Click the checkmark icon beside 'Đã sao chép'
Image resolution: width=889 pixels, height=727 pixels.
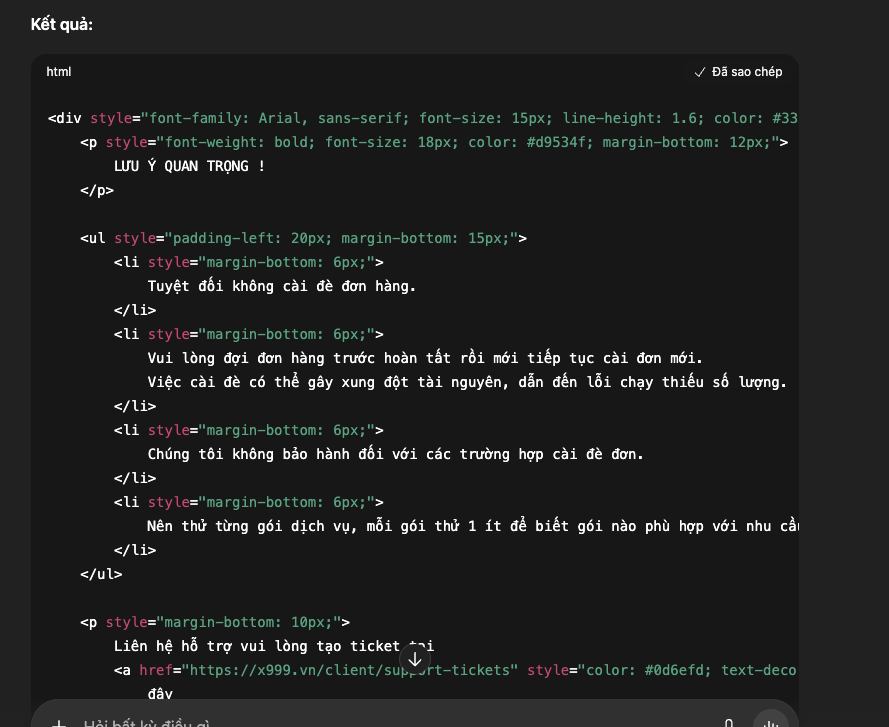point(700,72)
